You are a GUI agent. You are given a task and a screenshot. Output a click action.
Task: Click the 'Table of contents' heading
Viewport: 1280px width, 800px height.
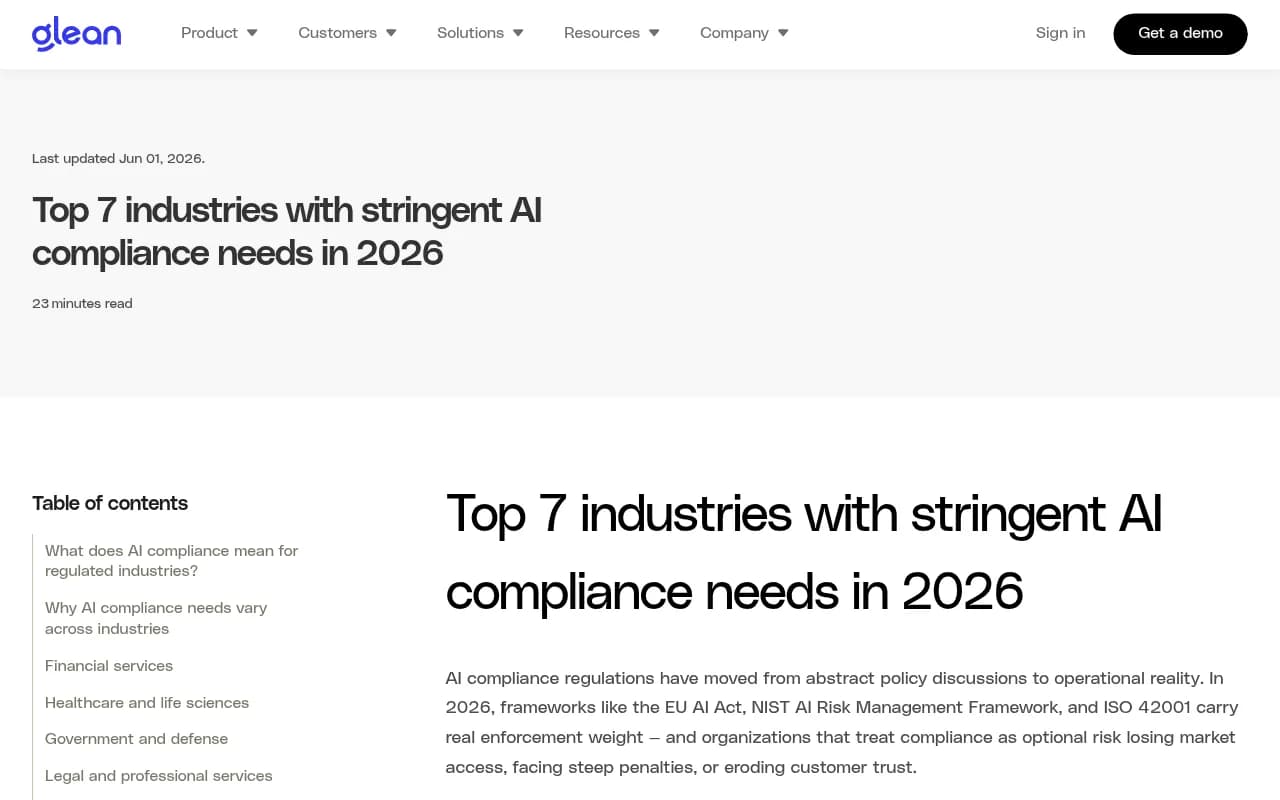click(x=110, y=503)
